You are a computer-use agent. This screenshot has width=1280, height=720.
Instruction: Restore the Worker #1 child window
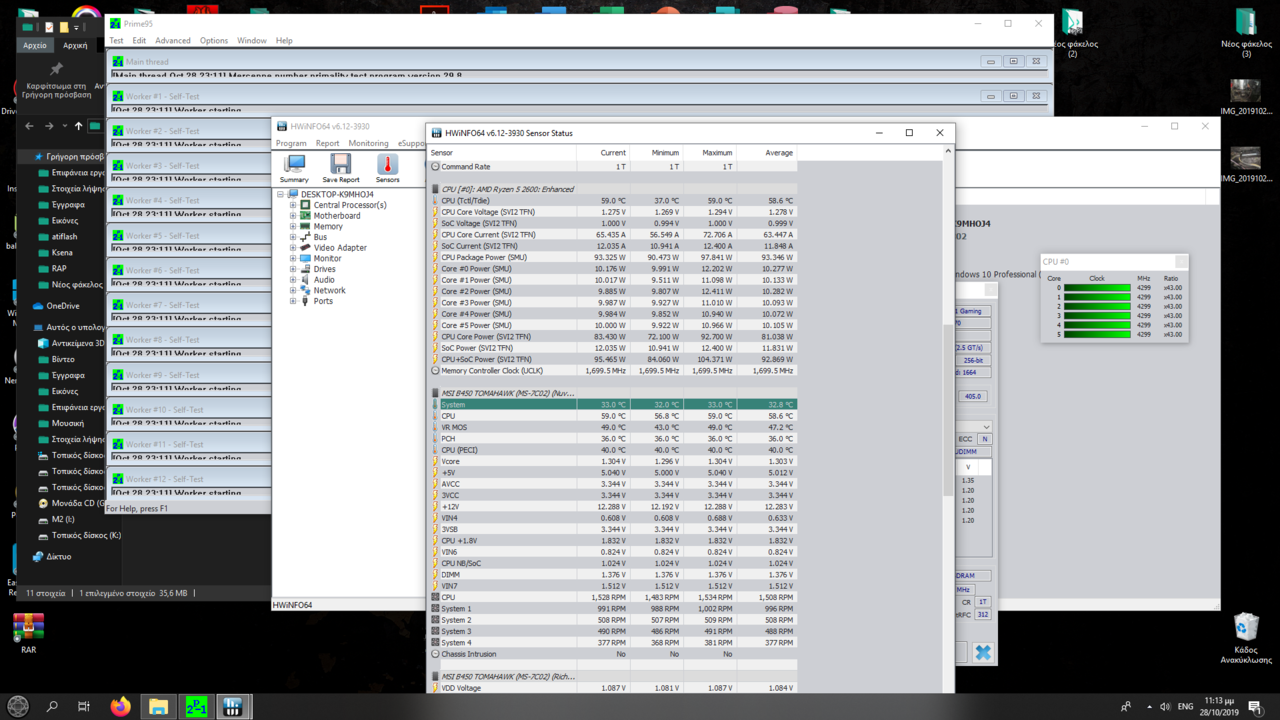click(1013, 96)
